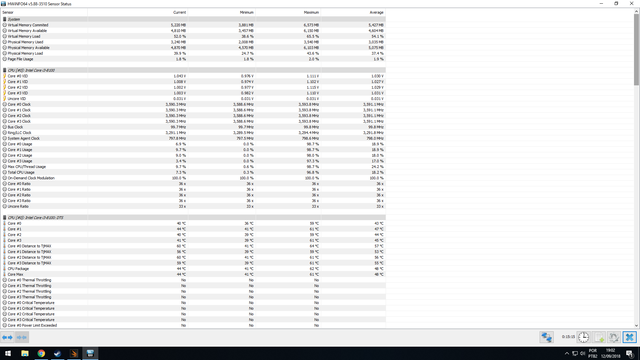Screen dimensions: 640x360
Task: Select the Physical Memory Available row
Action: (x=193, y=48)
